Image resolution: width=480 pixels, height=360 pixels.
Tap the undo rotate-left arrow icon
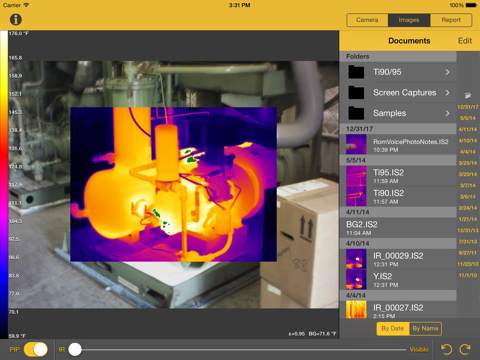tap(446, 349)
